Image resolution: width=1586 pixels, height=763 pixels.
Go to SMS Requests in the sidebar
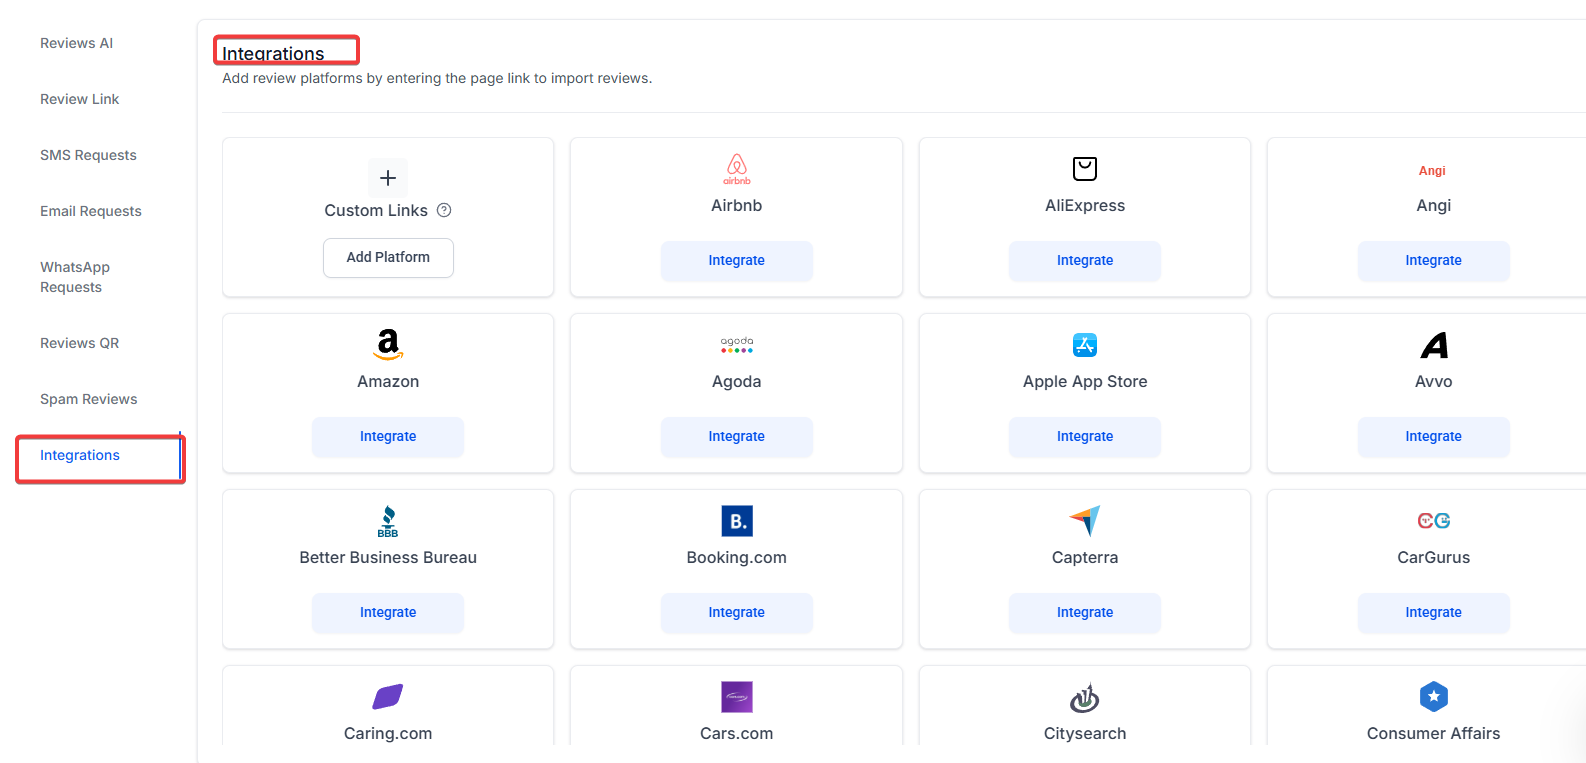click(x=88, y=155)
